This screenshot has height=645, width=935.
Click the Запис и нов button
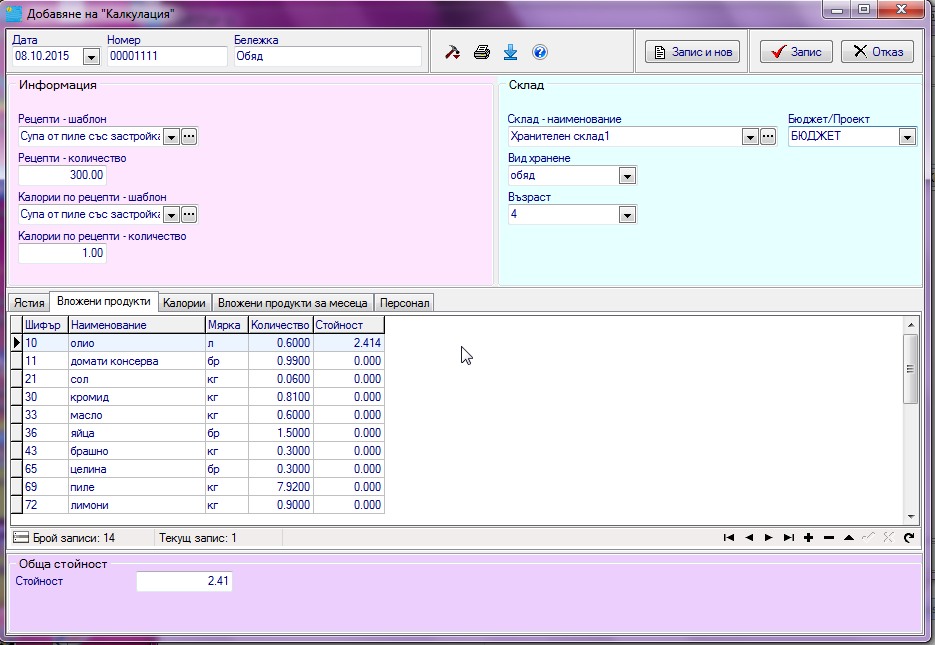(x=692, y=52)
